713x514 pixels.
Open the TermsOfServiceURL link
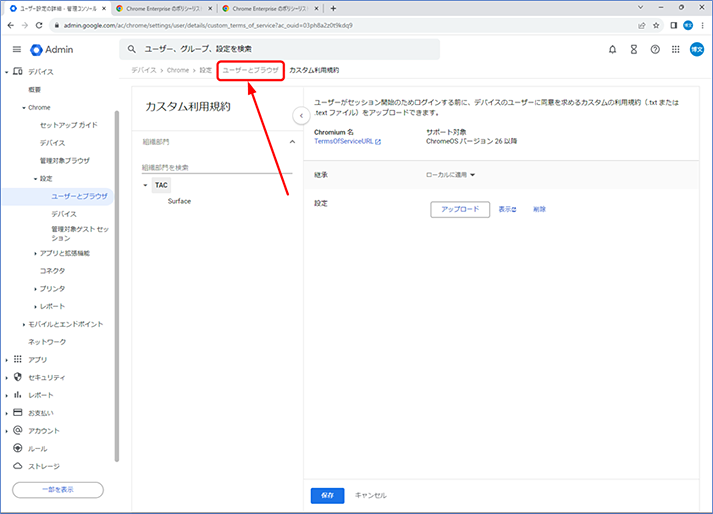[344, 141]
